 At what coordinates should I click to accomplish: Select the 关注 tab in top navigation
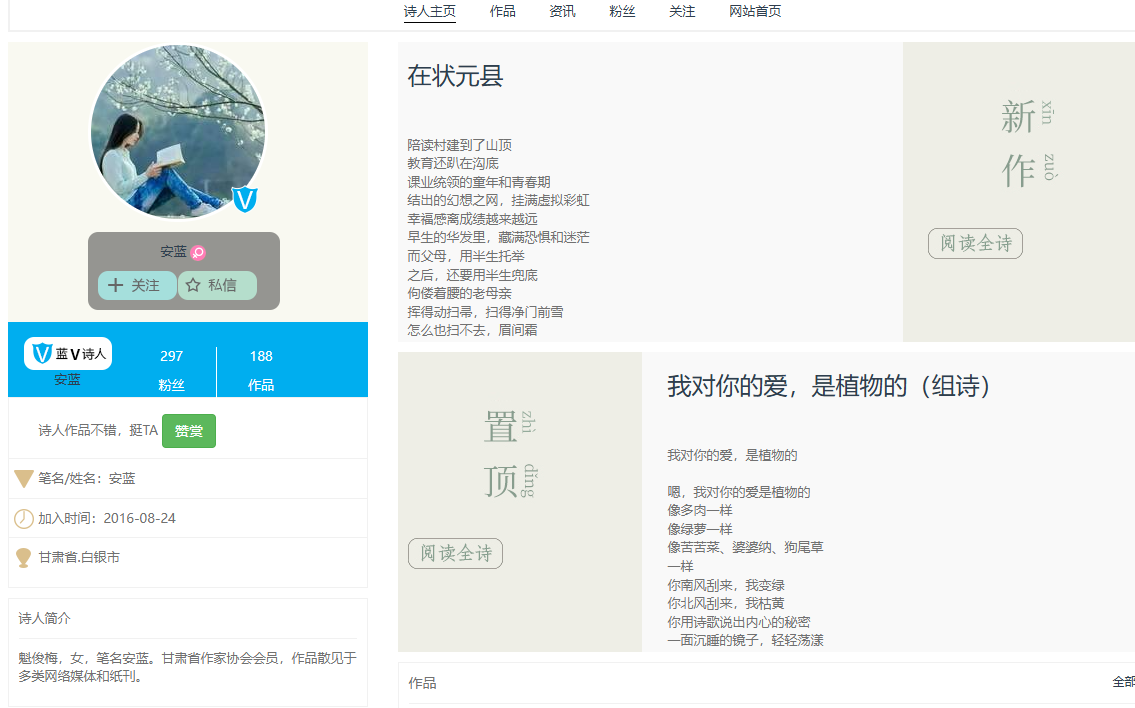click(682, 12)
